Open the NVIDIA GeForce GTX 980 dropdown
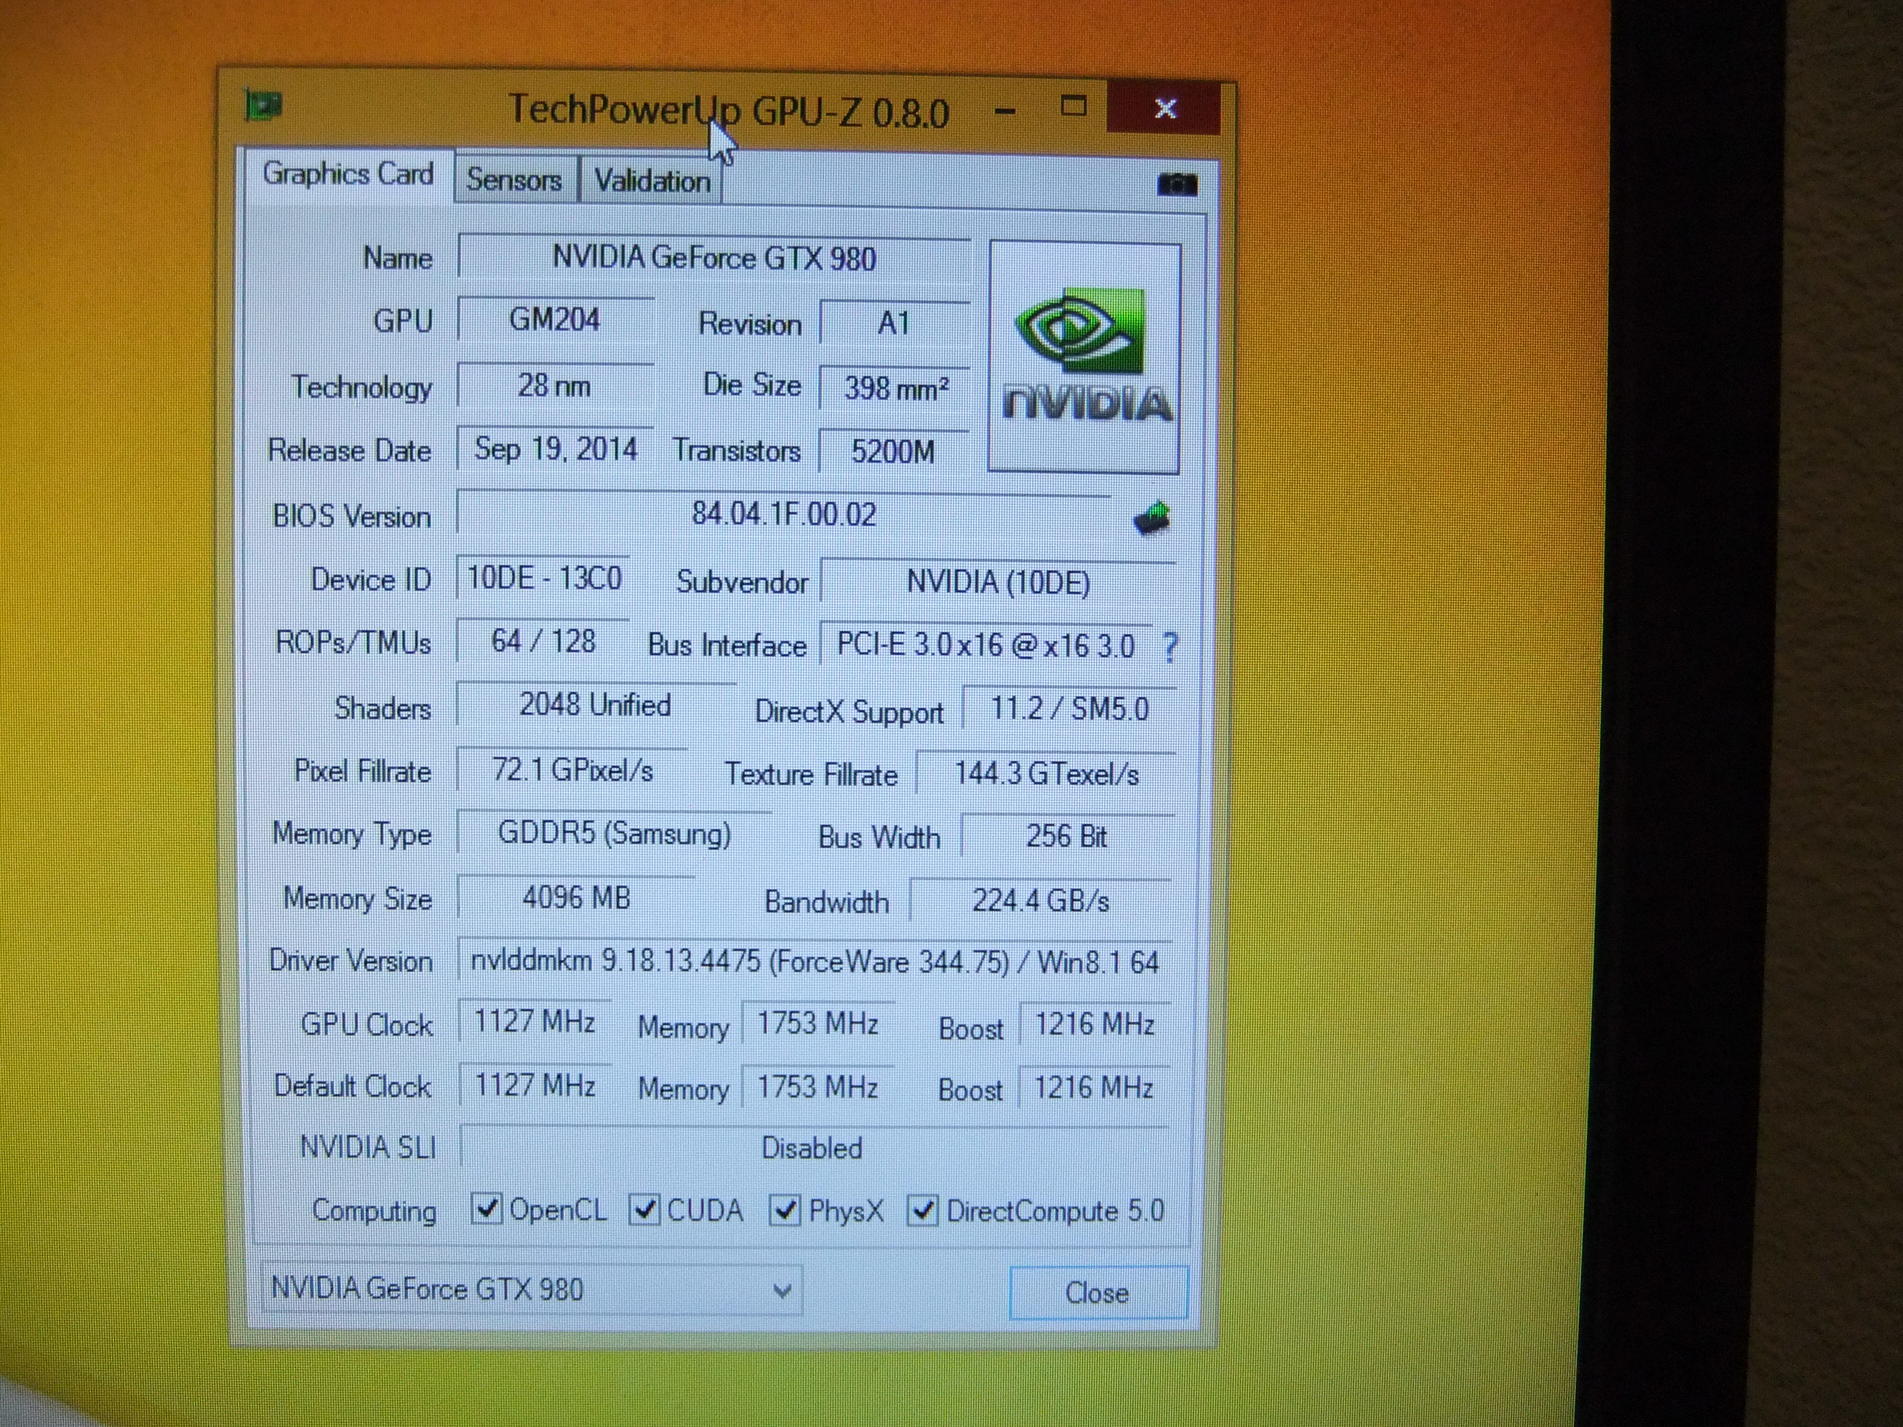The image size is (1903, 1427). [531, 1289]
